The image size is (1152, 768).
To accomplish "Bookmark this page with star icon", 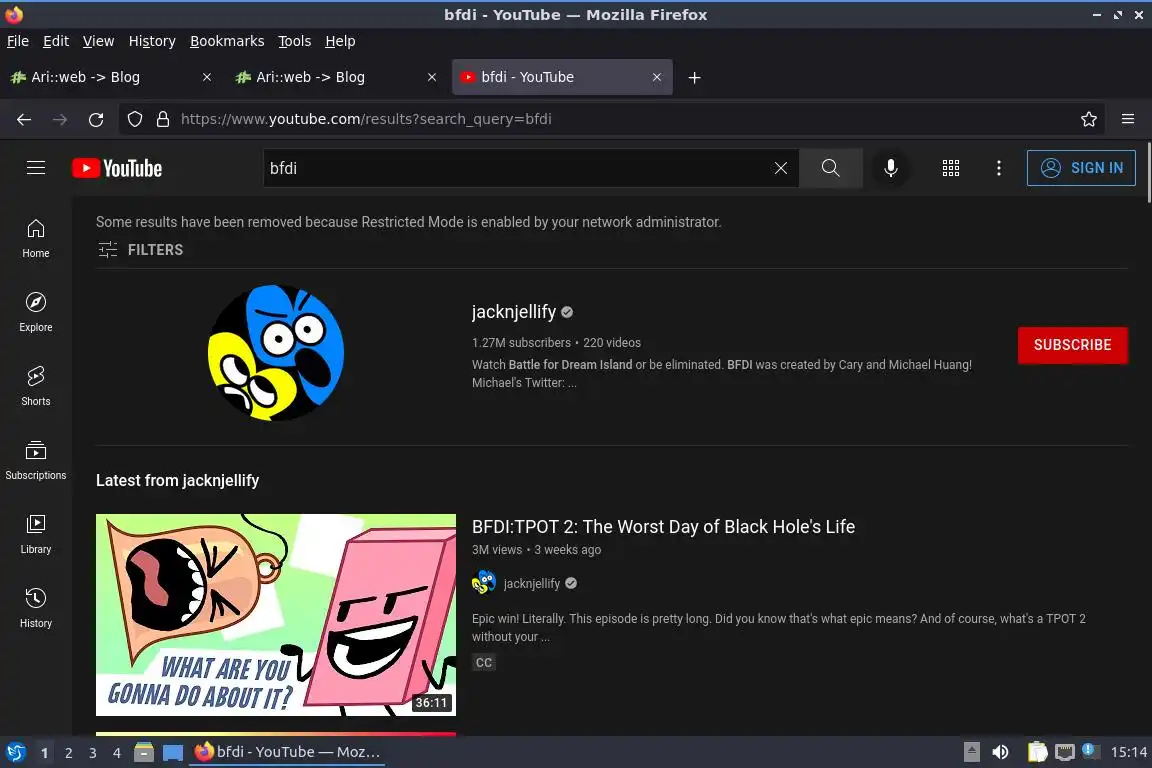I will tap(1089, 119).
